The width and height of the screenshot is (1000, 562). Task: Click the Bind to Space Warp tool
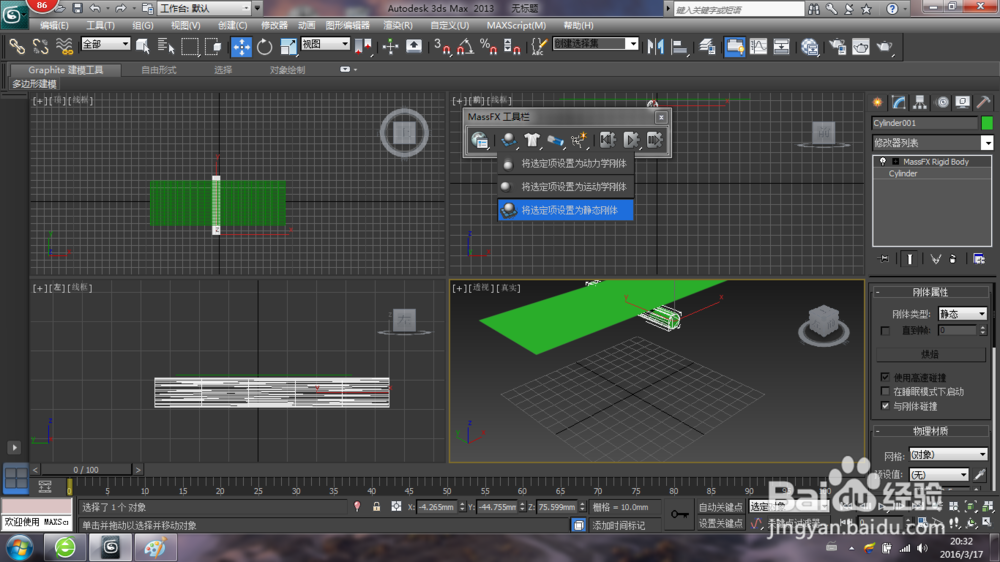pyautogui.click(x=64, y=47)
